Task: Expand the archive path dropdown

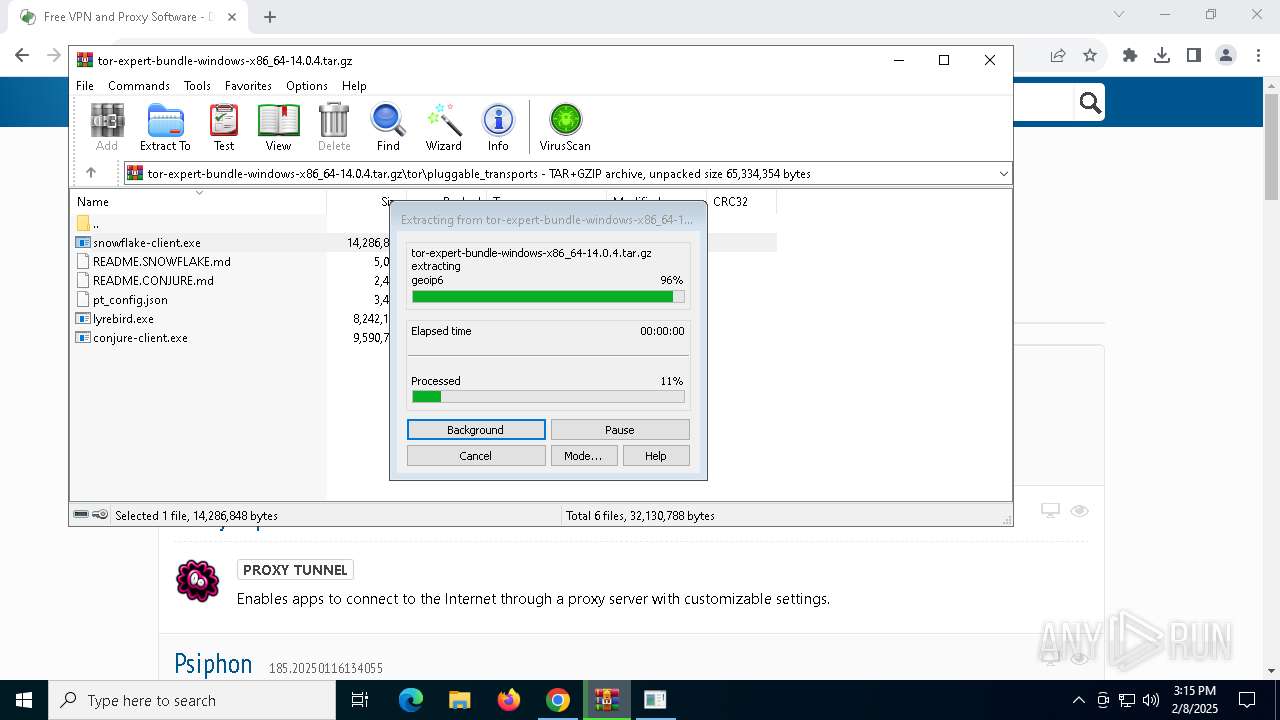Action: 1003,174
